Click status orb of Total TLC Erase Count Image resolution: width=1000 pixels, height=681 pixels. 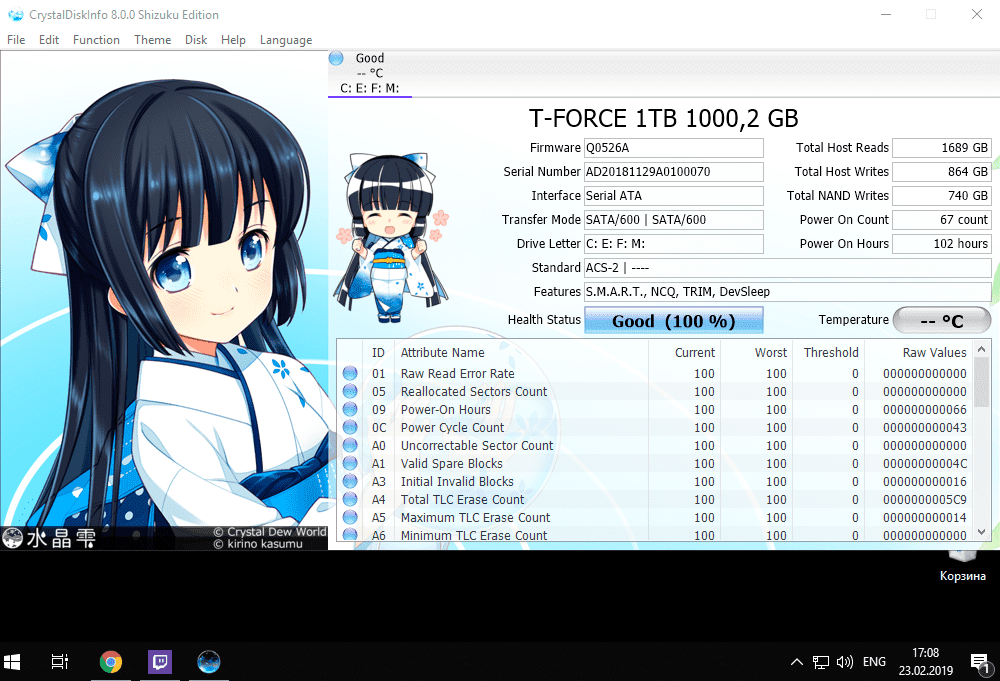pyautogui.click(x=350, y=499)
